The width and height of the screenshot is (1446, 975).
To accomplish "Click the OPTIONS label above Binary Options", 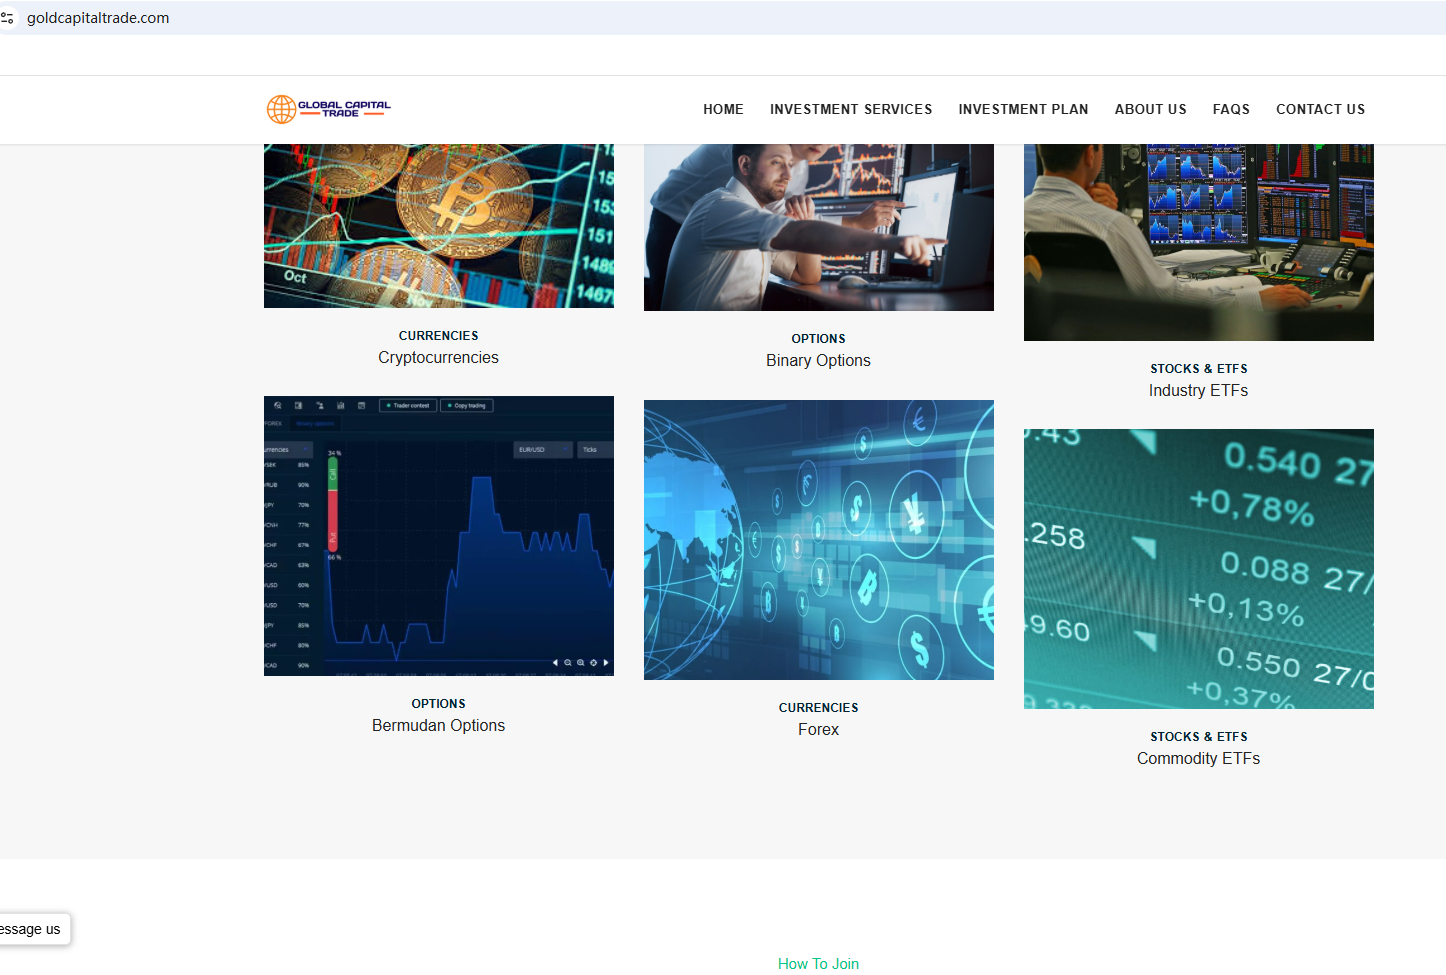I will [818, 339].
